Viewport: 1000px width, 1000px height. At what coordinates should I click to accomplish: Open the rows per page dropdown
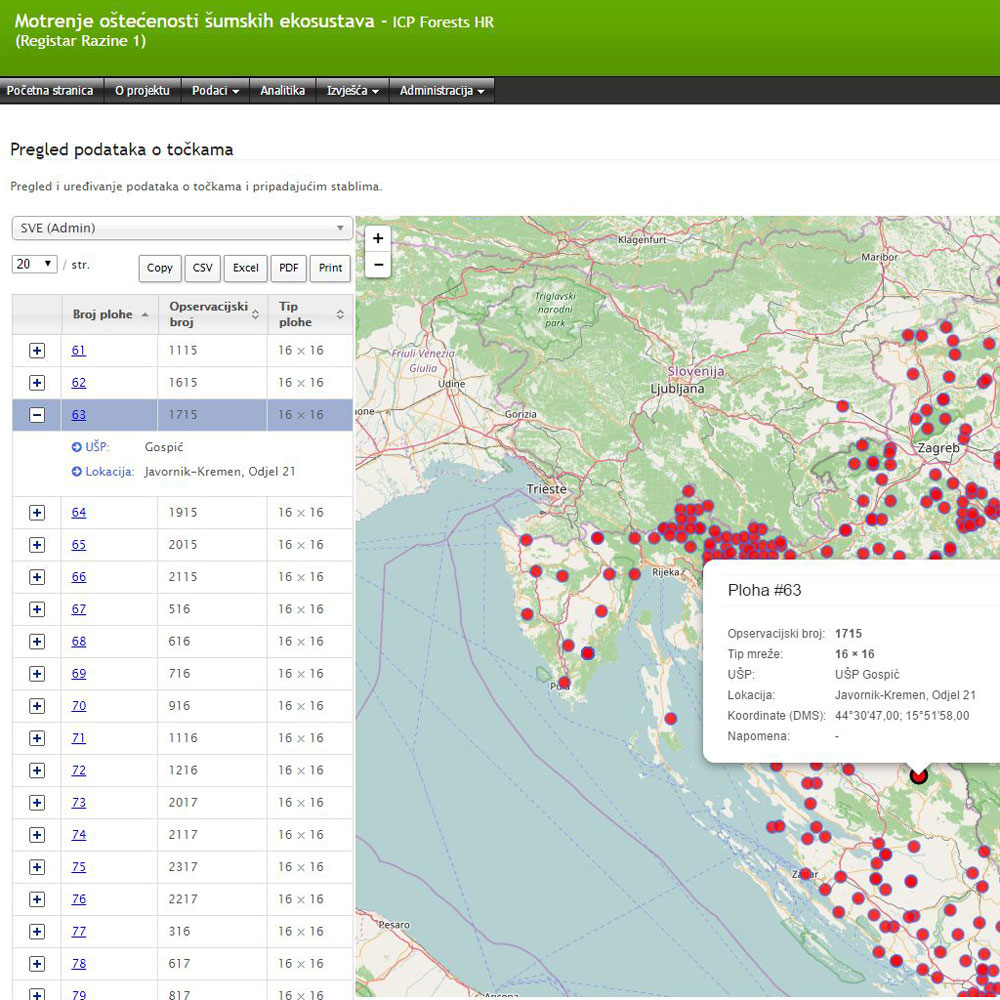(x=35, y=265)
